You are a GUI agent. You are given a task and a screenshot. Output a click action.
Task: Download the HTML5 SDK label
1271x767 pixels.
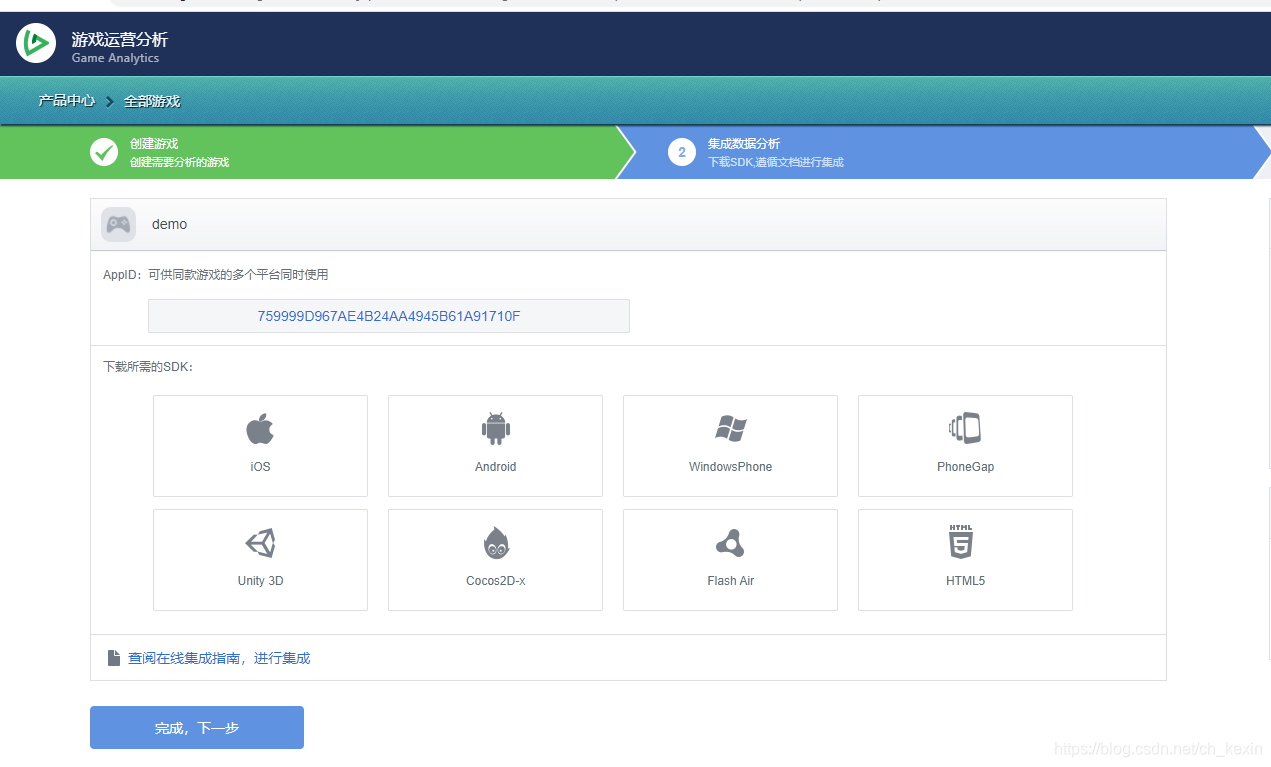(x=966, y=581)
